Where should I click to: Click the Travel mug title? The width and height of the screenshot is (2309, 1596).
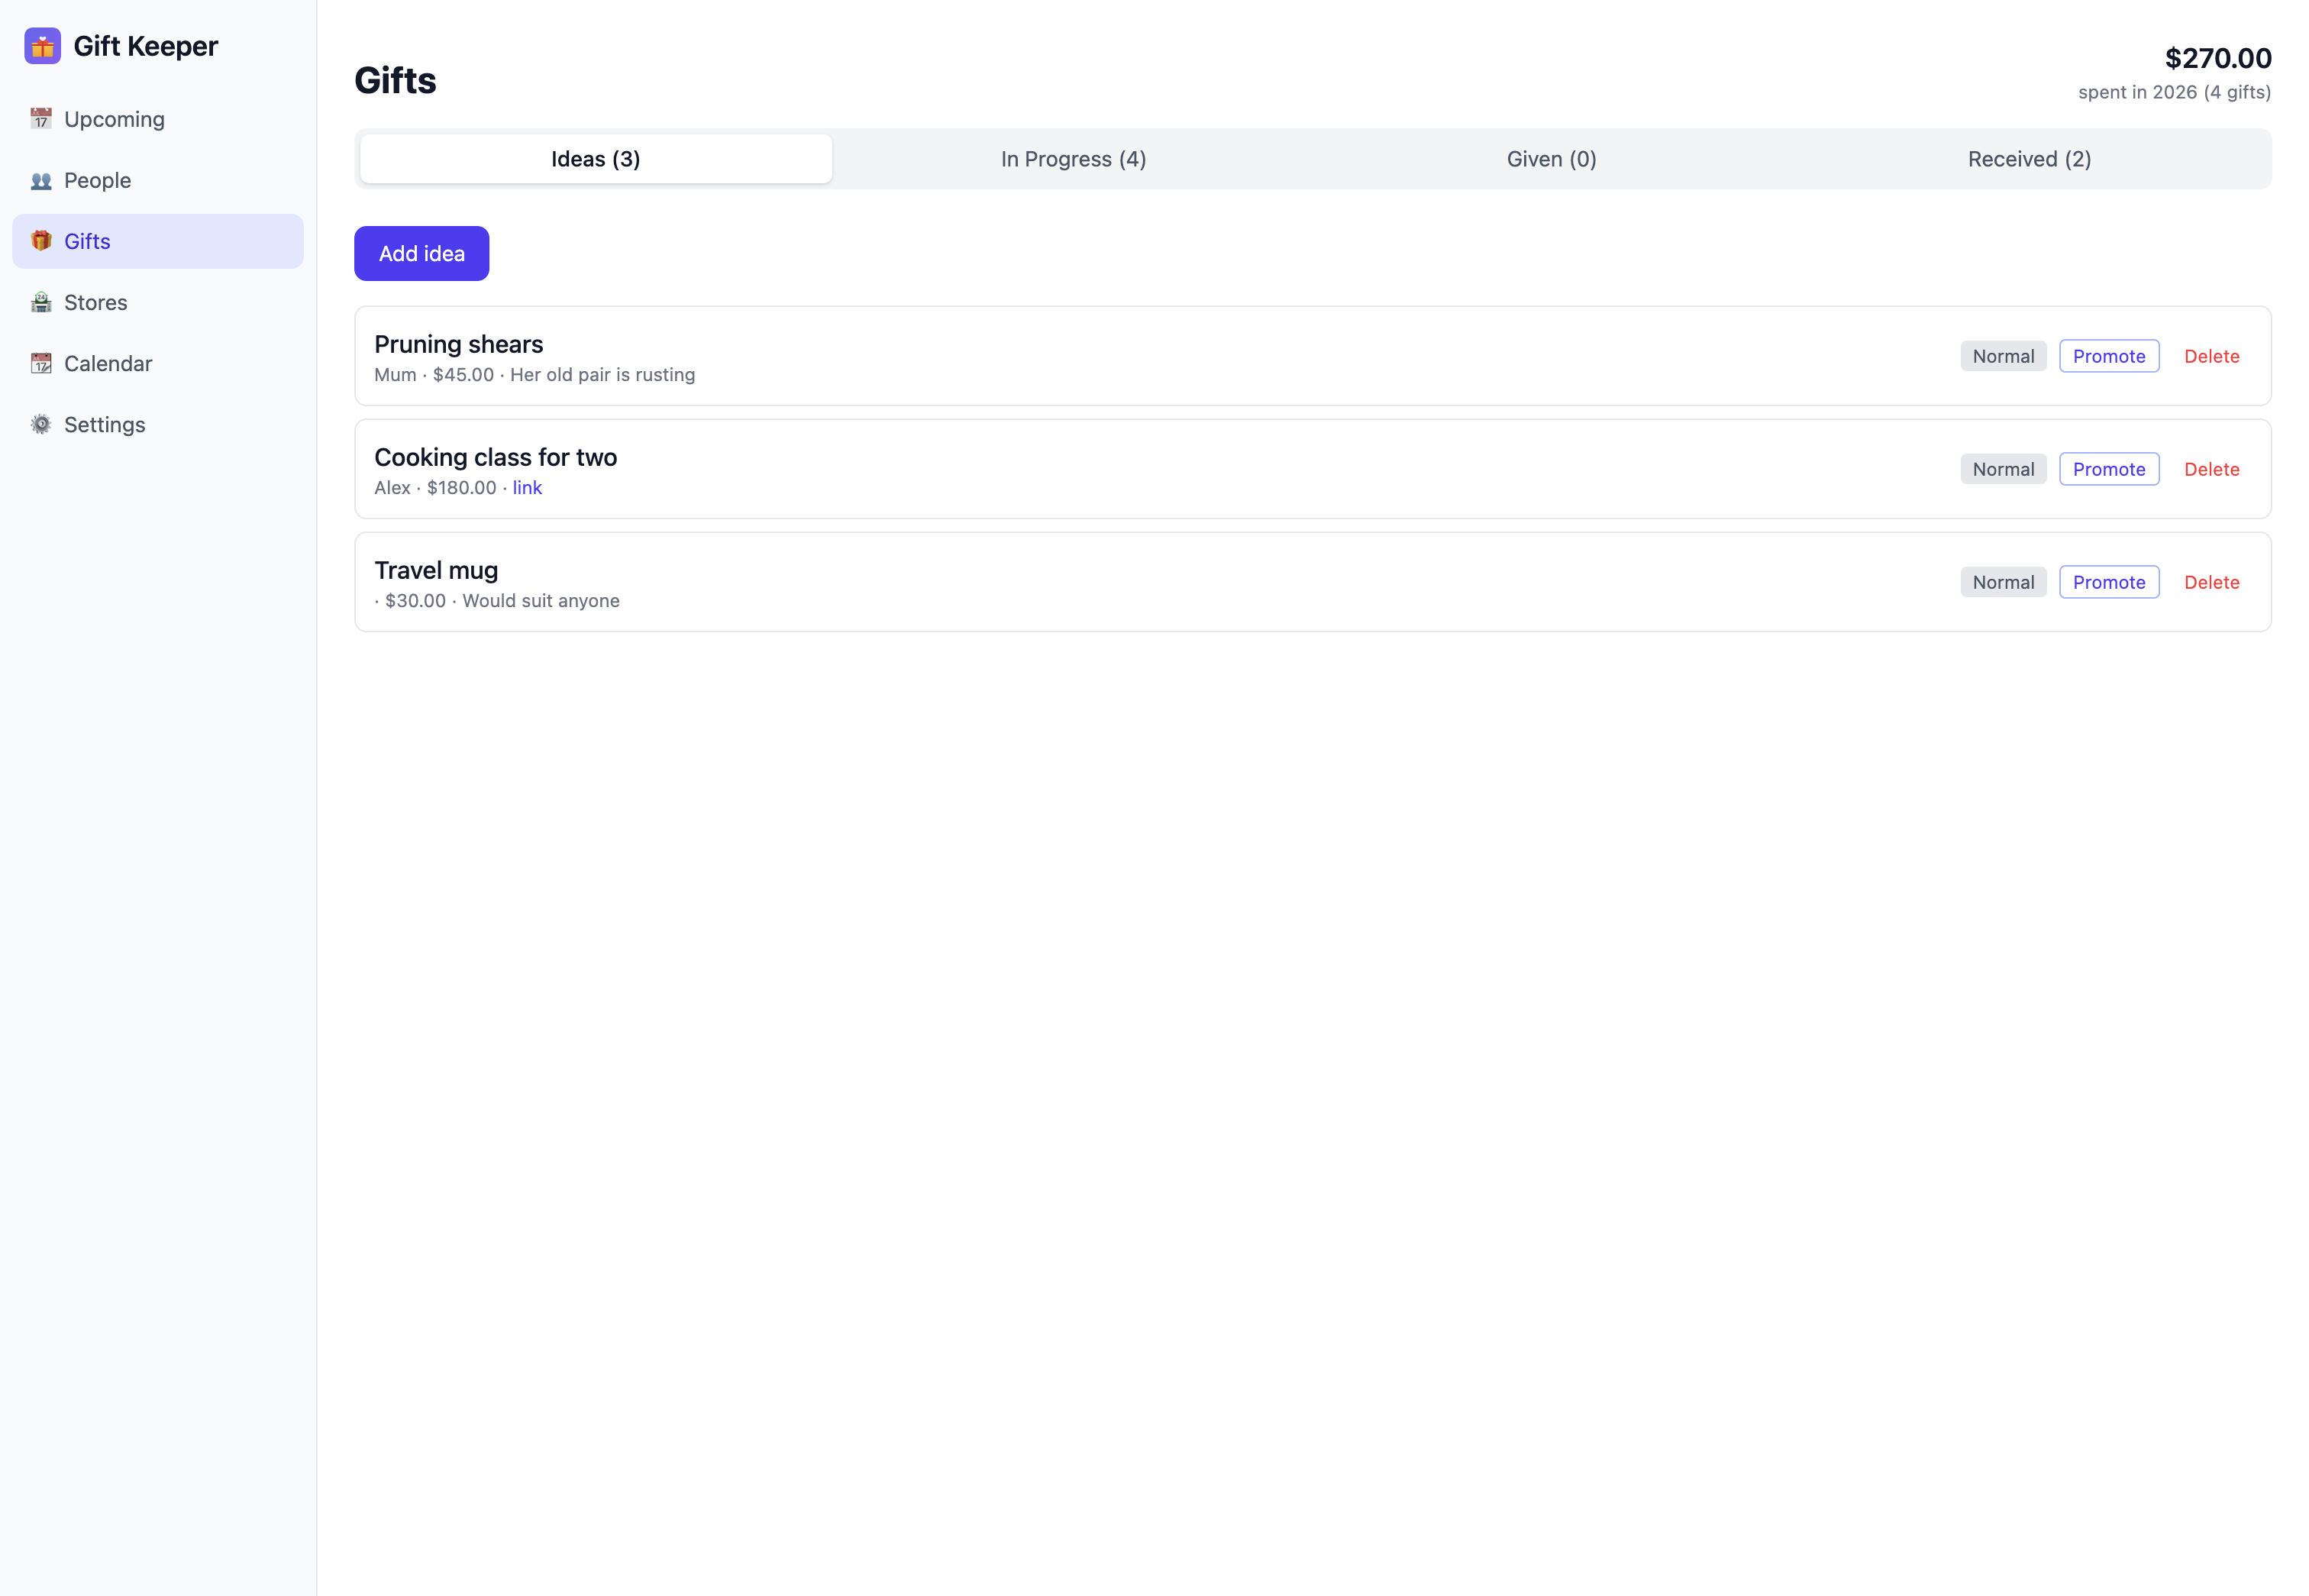[x=436, y=570]
